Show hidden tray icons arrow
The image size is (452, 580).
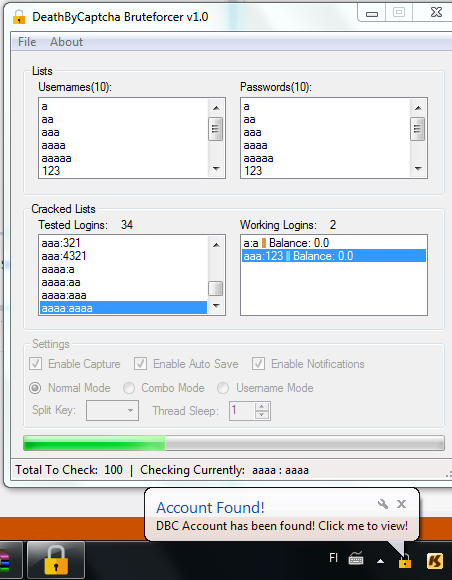(380, 561)
